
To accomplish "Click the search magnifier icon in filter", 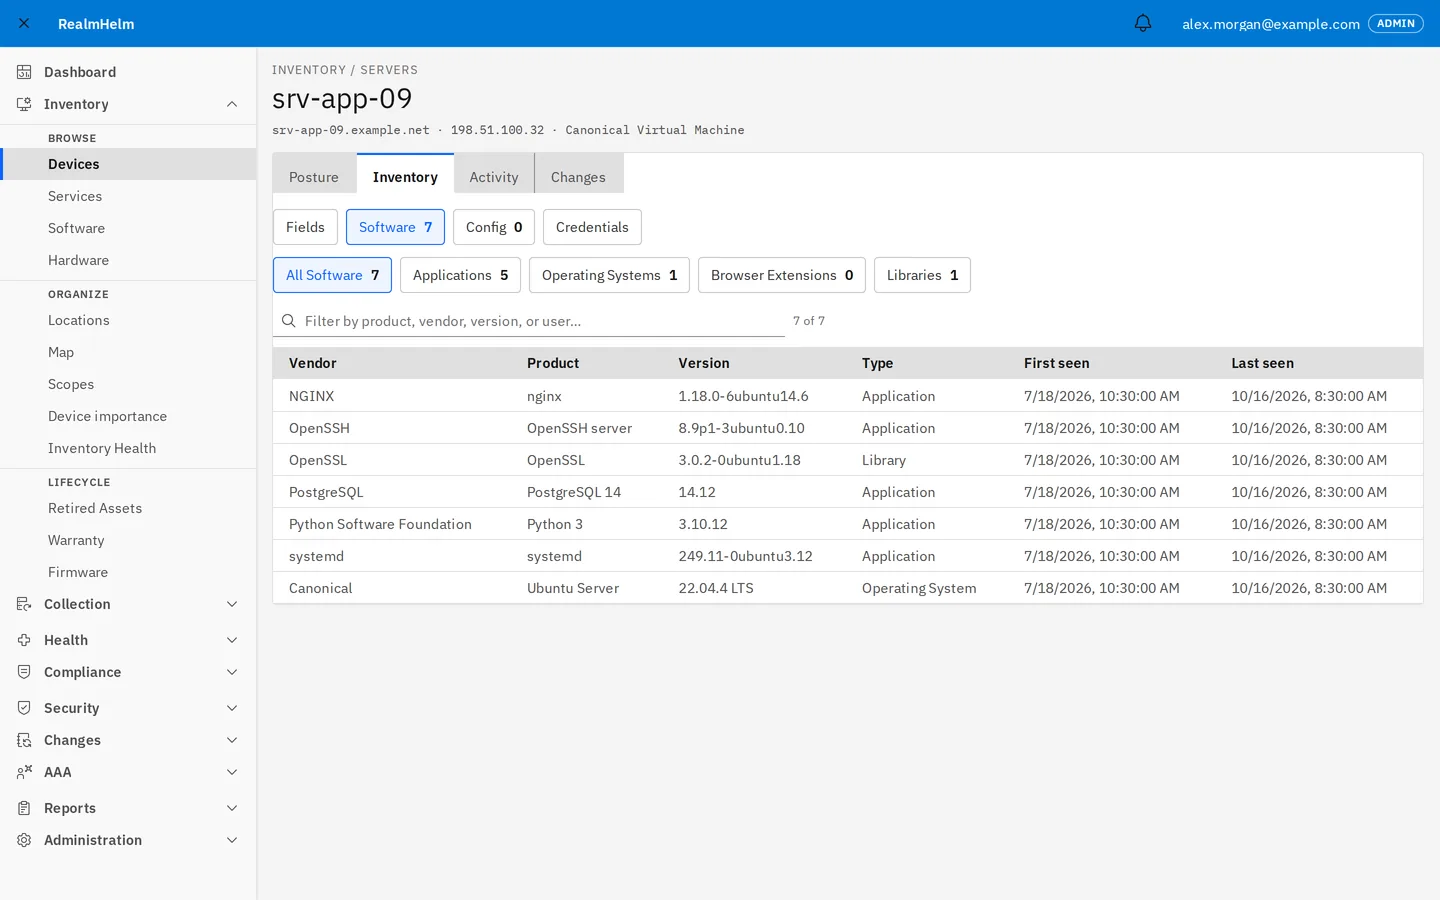I will [x=288, y=321].
